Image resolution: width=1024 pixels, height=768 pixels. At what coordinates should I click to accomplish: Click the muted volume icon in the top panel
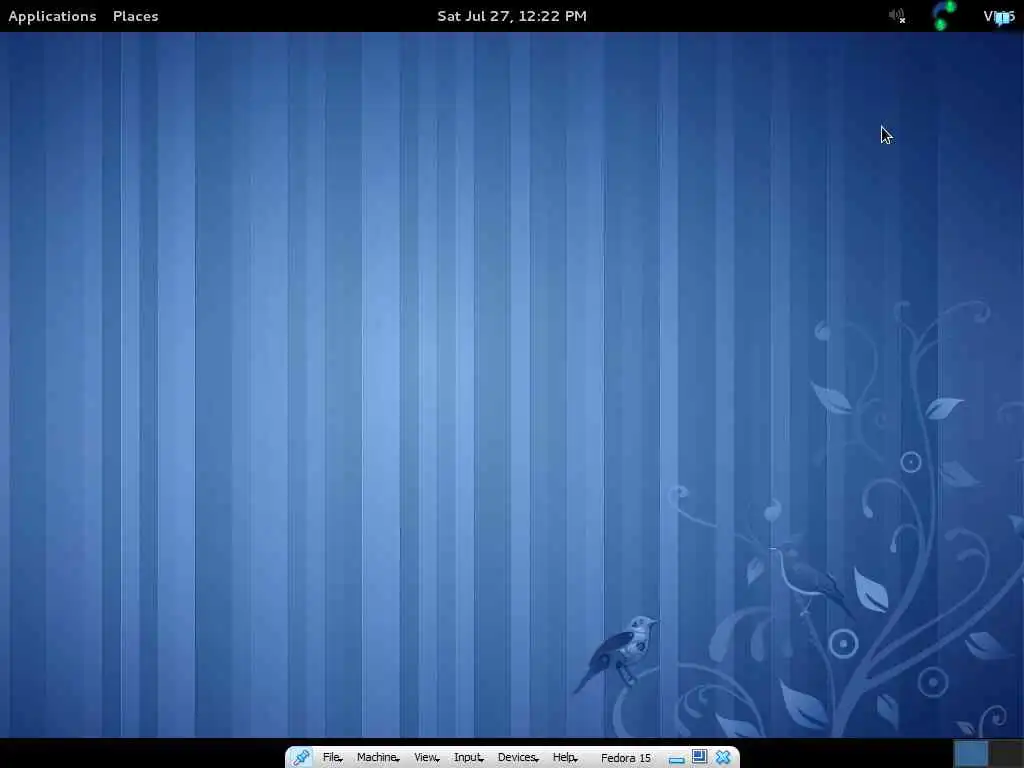[x=897, y=16]
